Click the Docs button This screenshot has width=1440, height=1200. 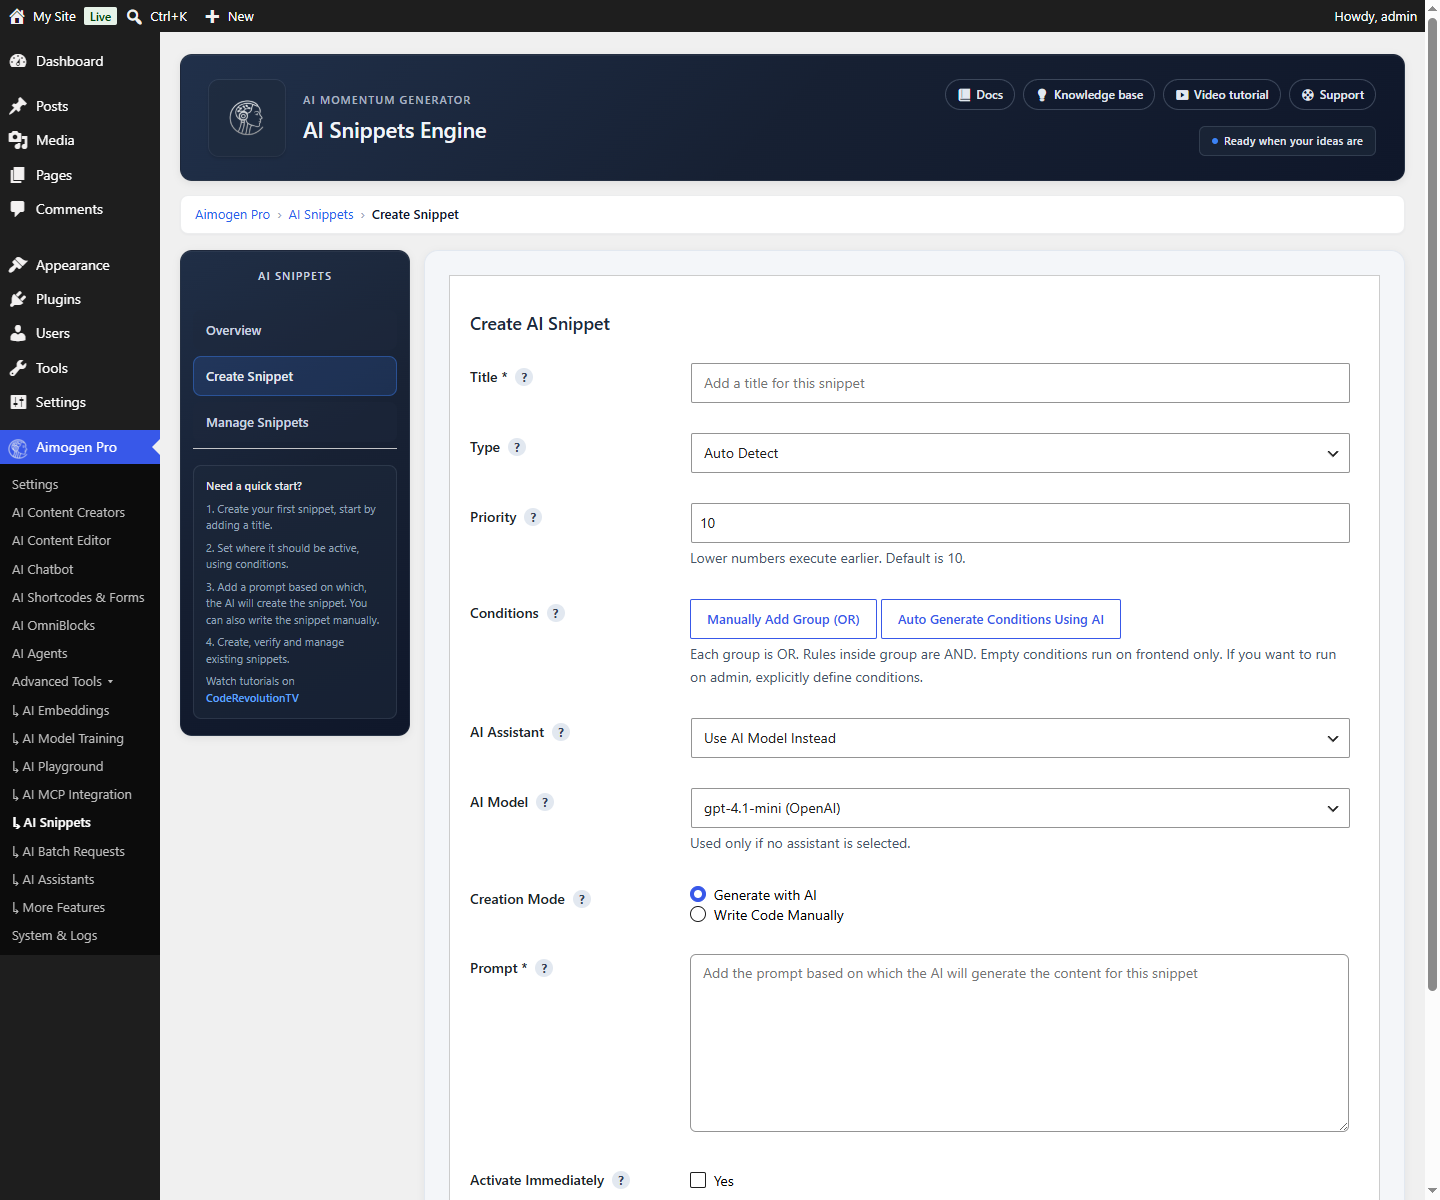[980, 95]
